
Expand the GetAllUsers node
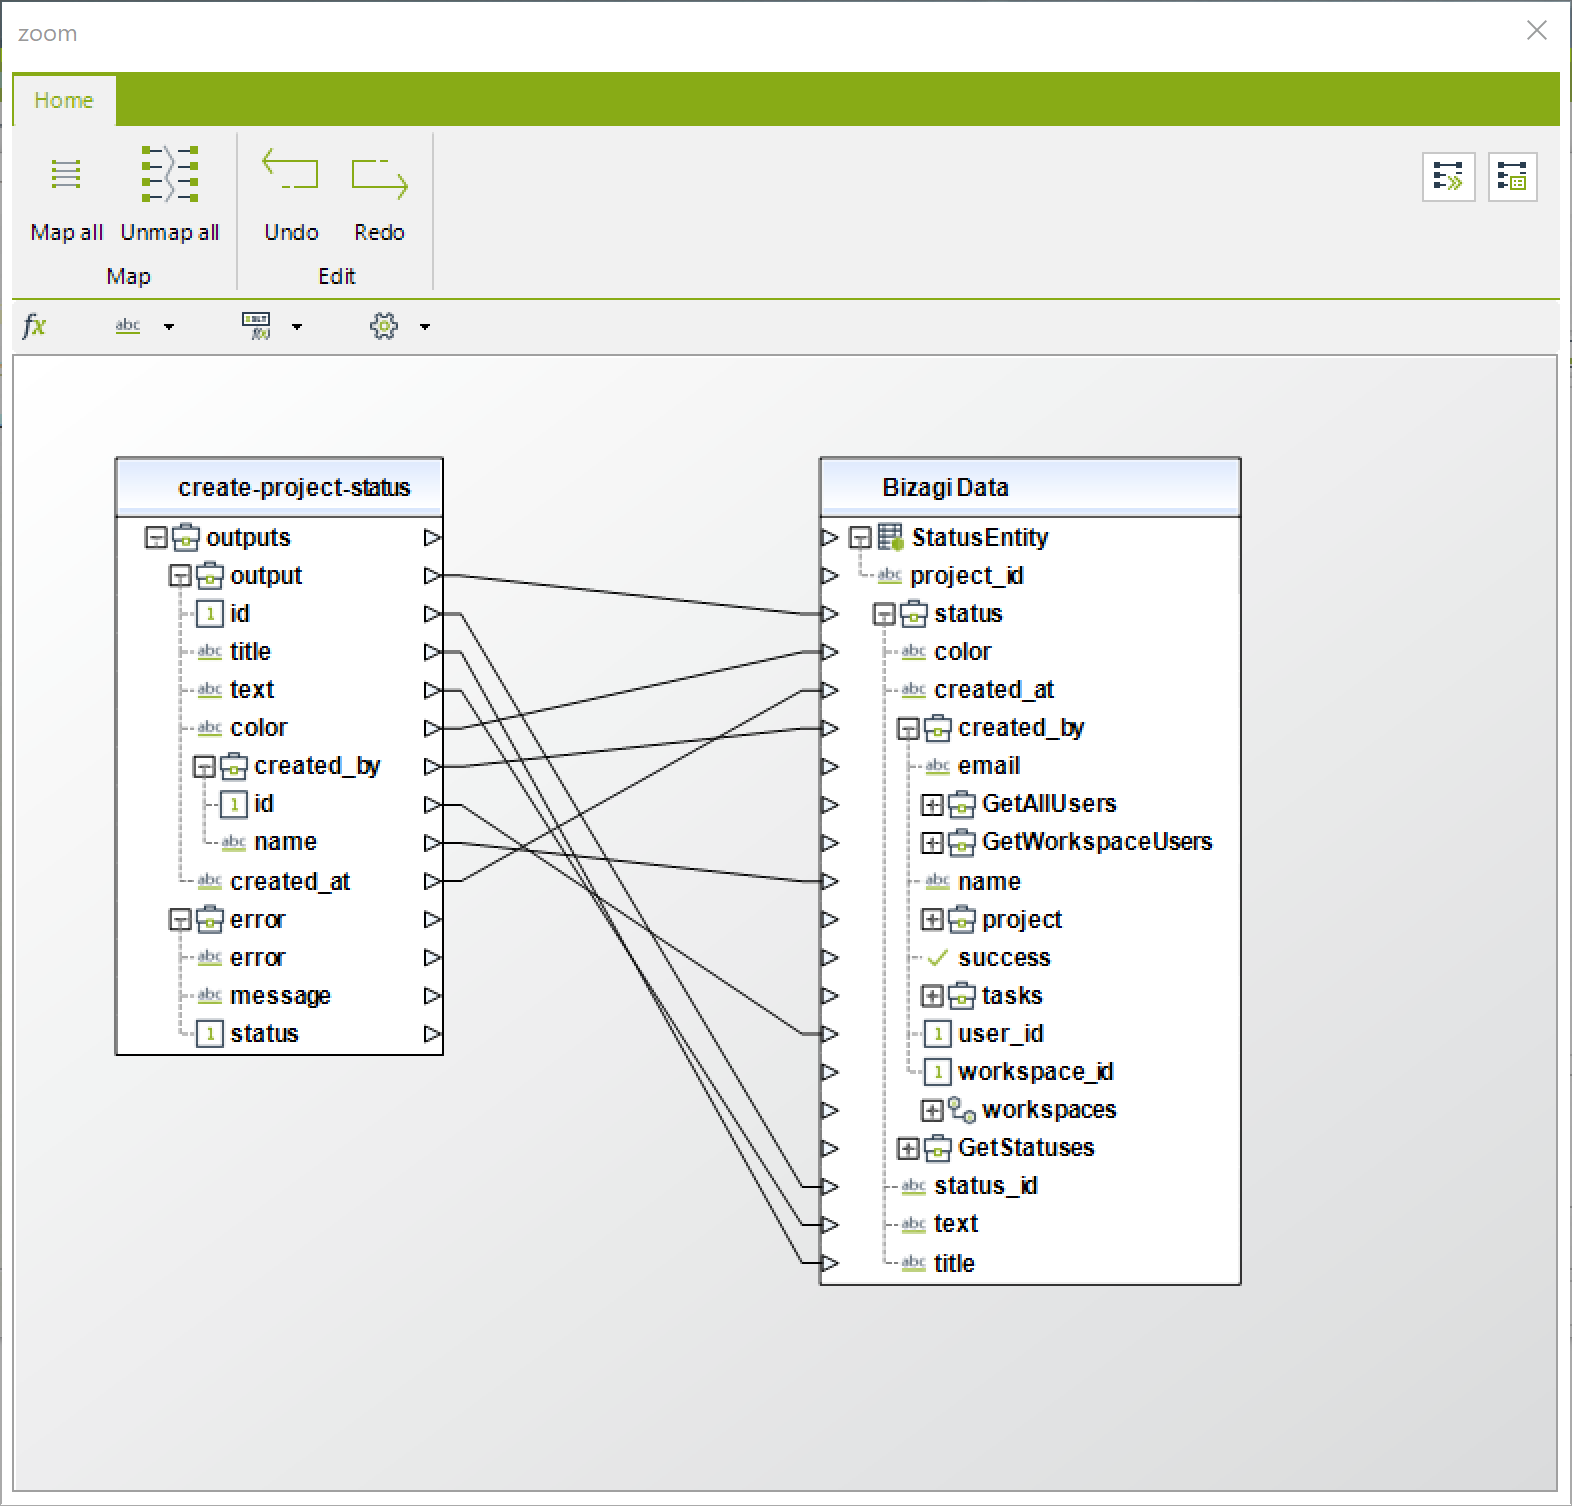(932, 804)
